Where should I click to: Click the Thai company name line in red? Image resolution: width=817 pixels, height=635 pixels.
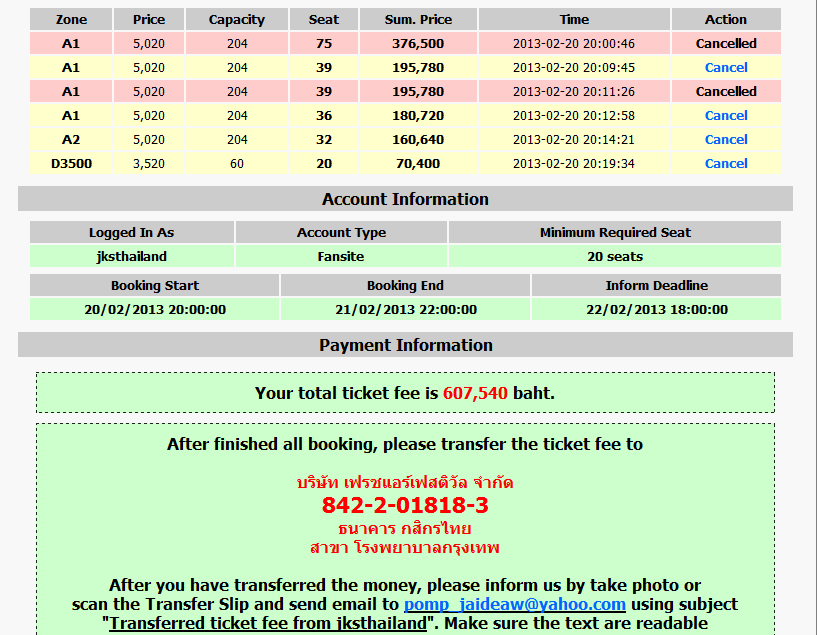(x=405, y=482)
